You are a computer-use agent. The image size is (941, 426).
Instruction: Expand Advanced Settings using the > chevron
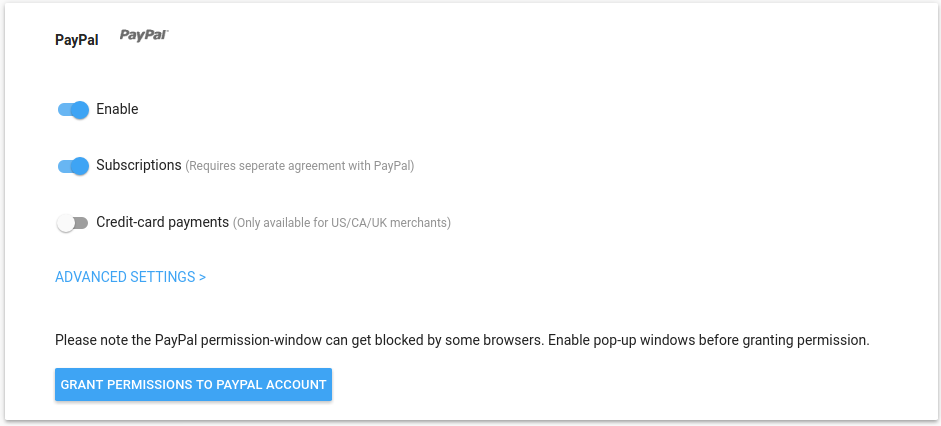coord(202,277)
